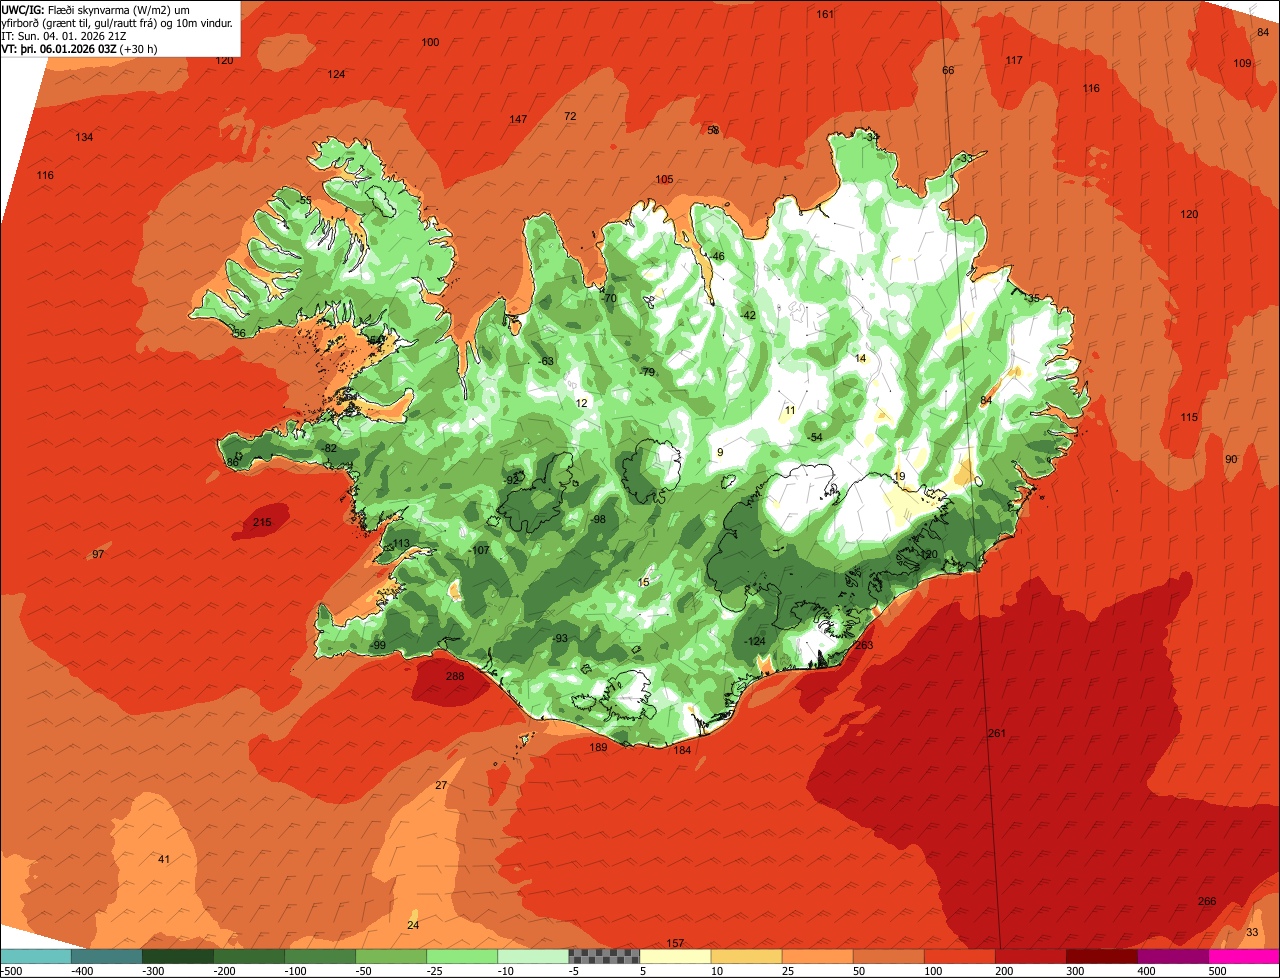Click the flux value '109' in the top right
This screenshot has width=1280, height=978.
(1242, 64)
